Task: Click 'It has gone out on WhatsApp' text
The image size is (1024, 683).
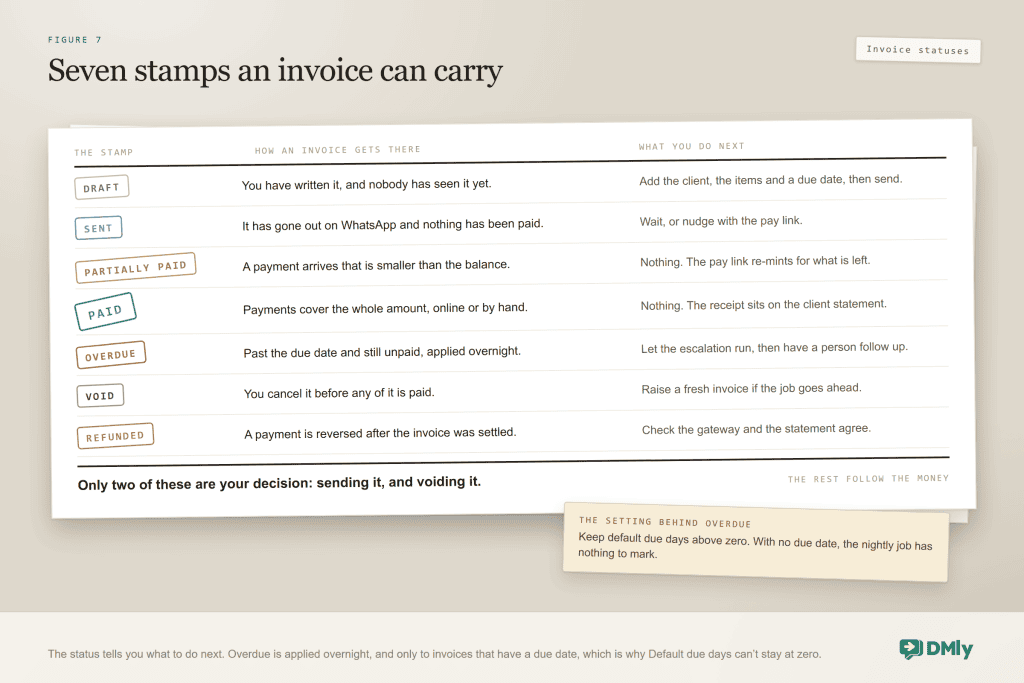Action: pyautogui.click(x=392, y=225)
